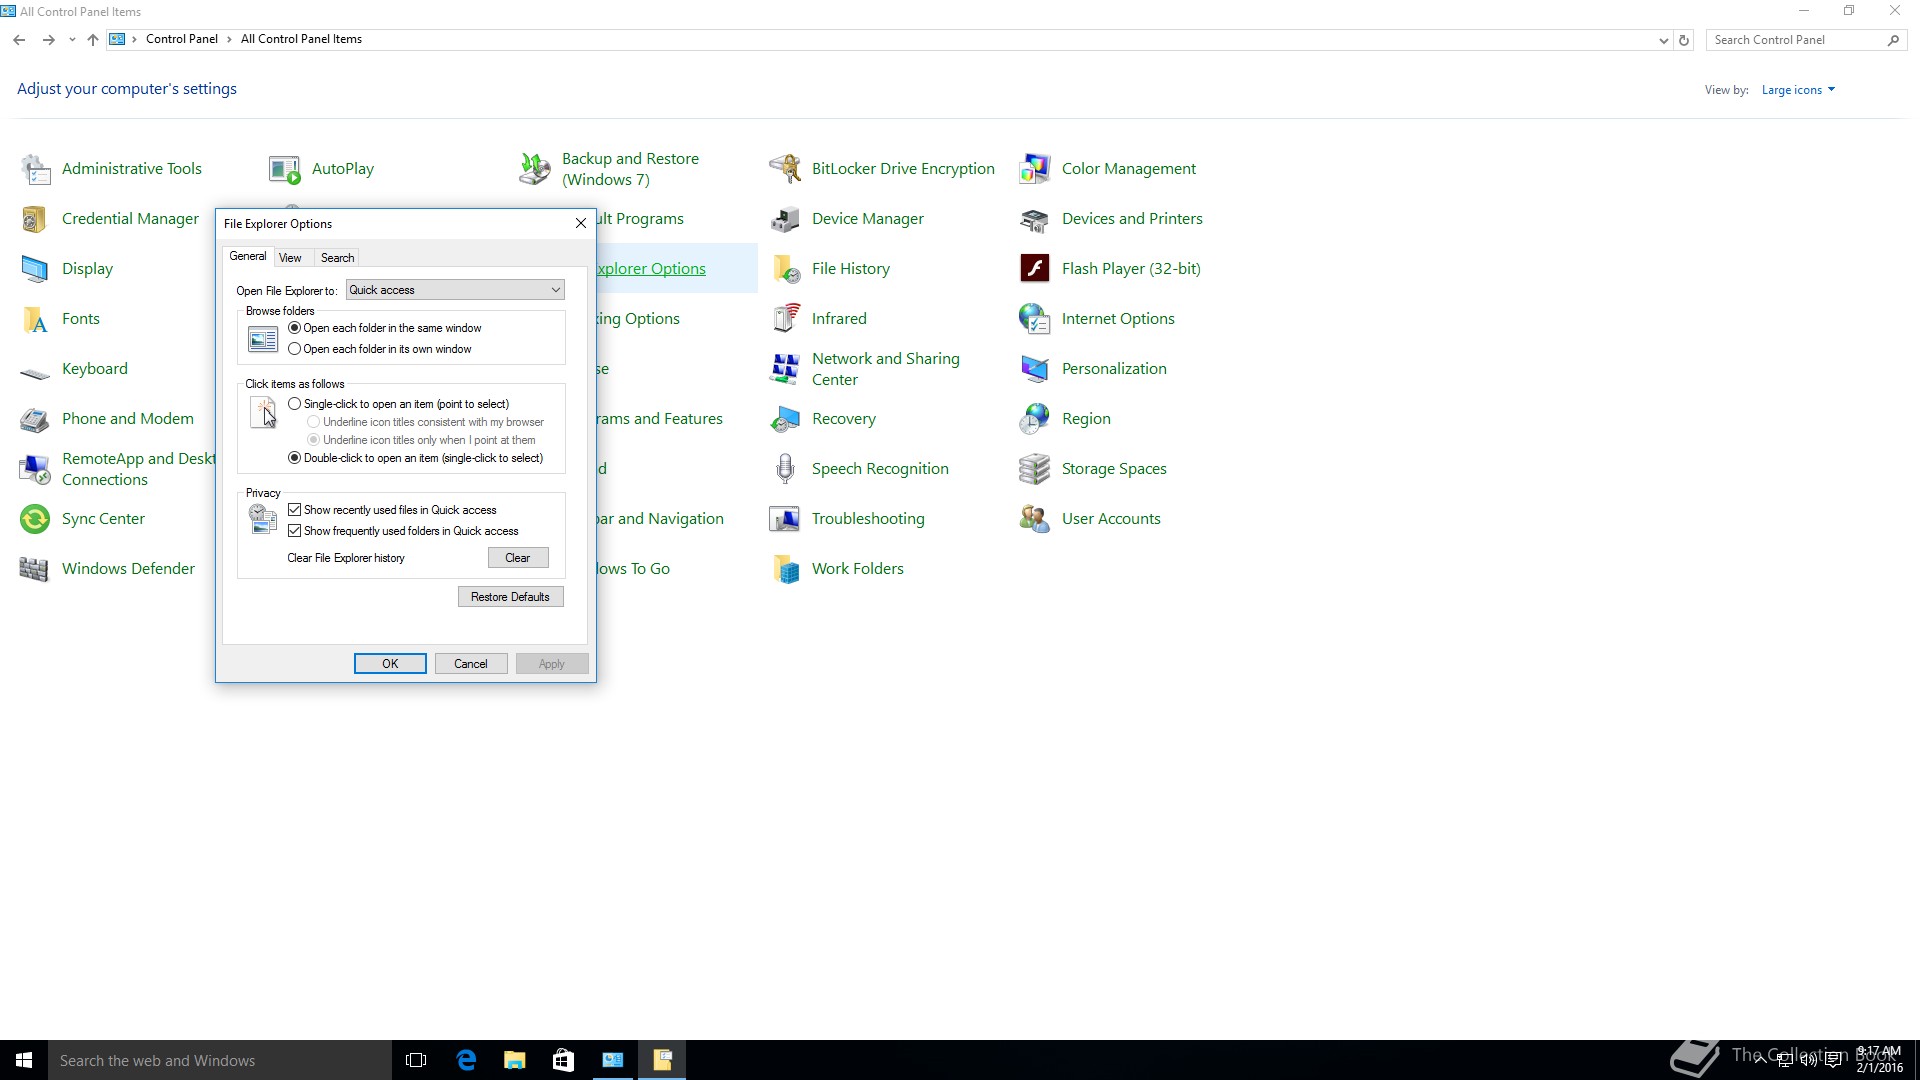Screen dimensions: 1920x1080
Task: Open Task View on taskbar
Action: (x=417, y=1060)
